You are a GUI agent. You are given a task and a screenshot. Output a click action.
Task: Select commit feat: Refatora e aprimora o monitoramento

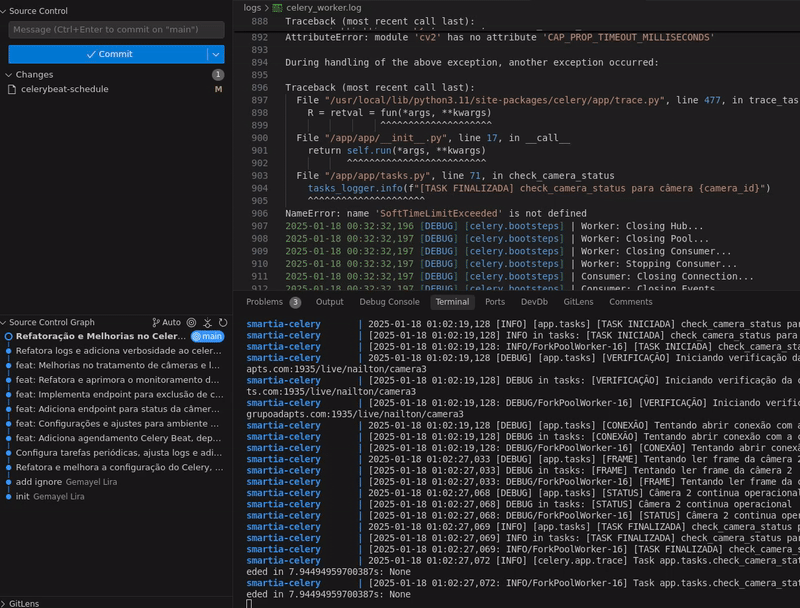coord(117,380)
